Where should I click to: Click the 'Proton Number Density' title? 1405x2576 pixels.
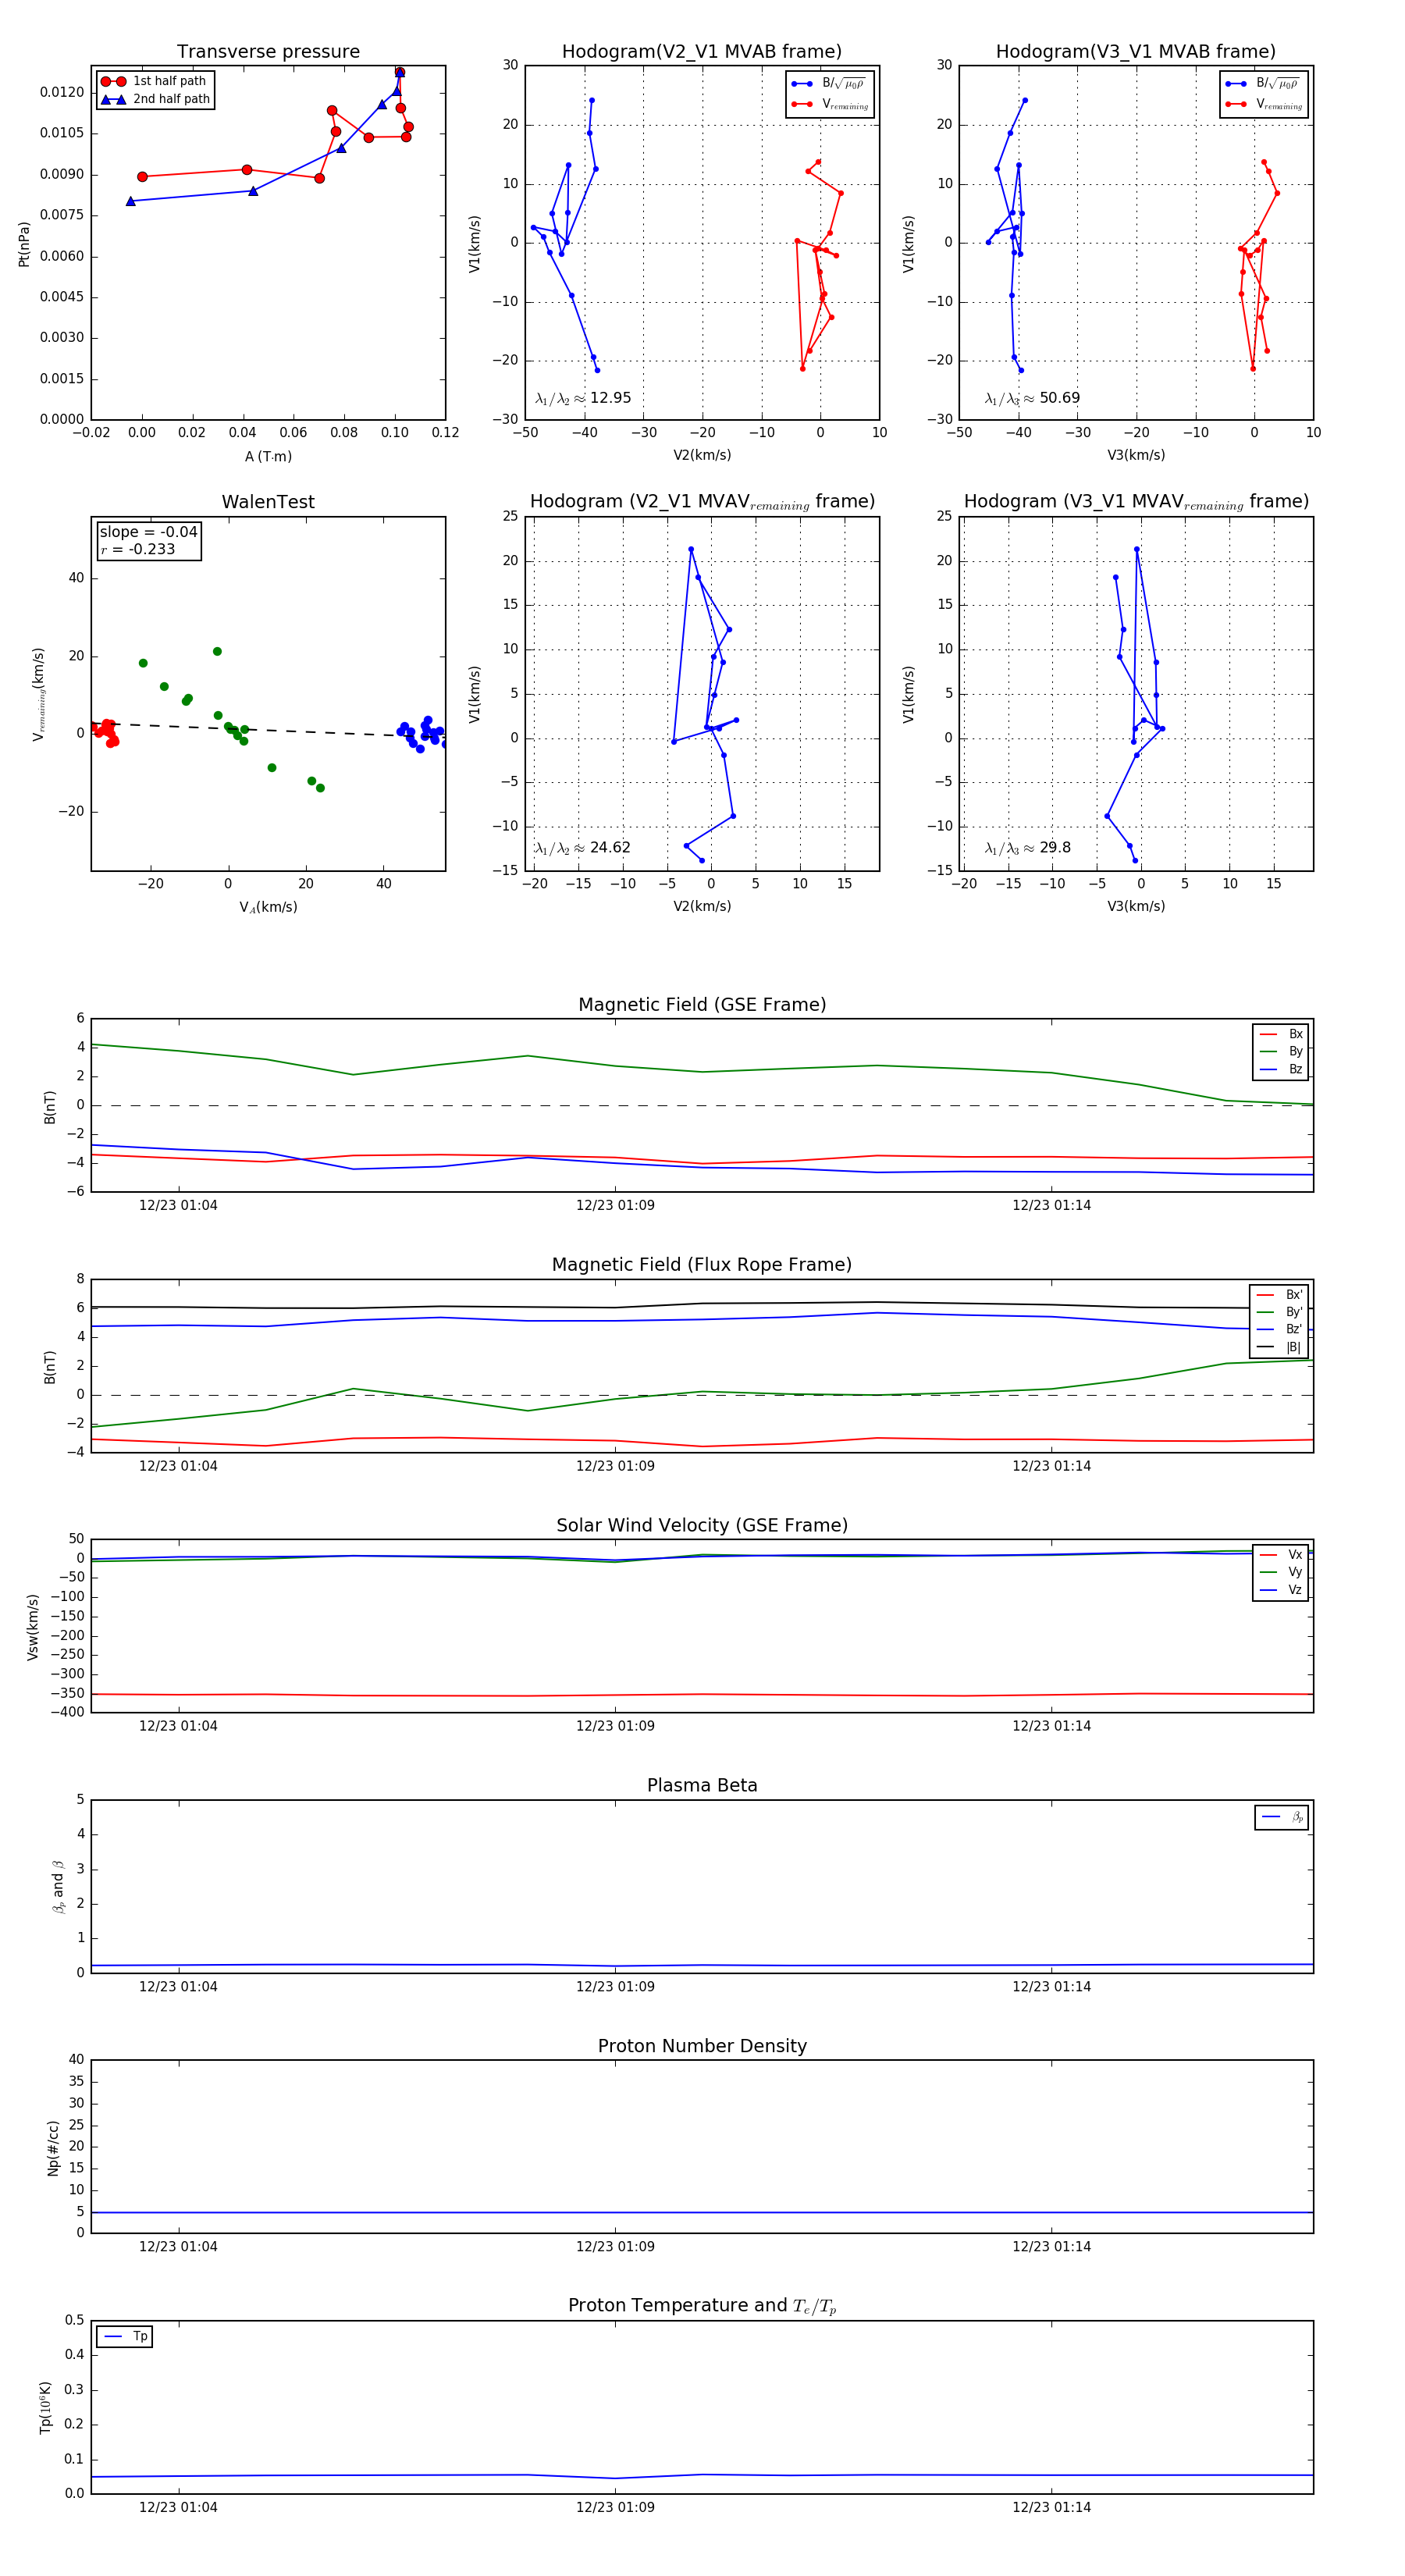click(x=702, y=2046)
